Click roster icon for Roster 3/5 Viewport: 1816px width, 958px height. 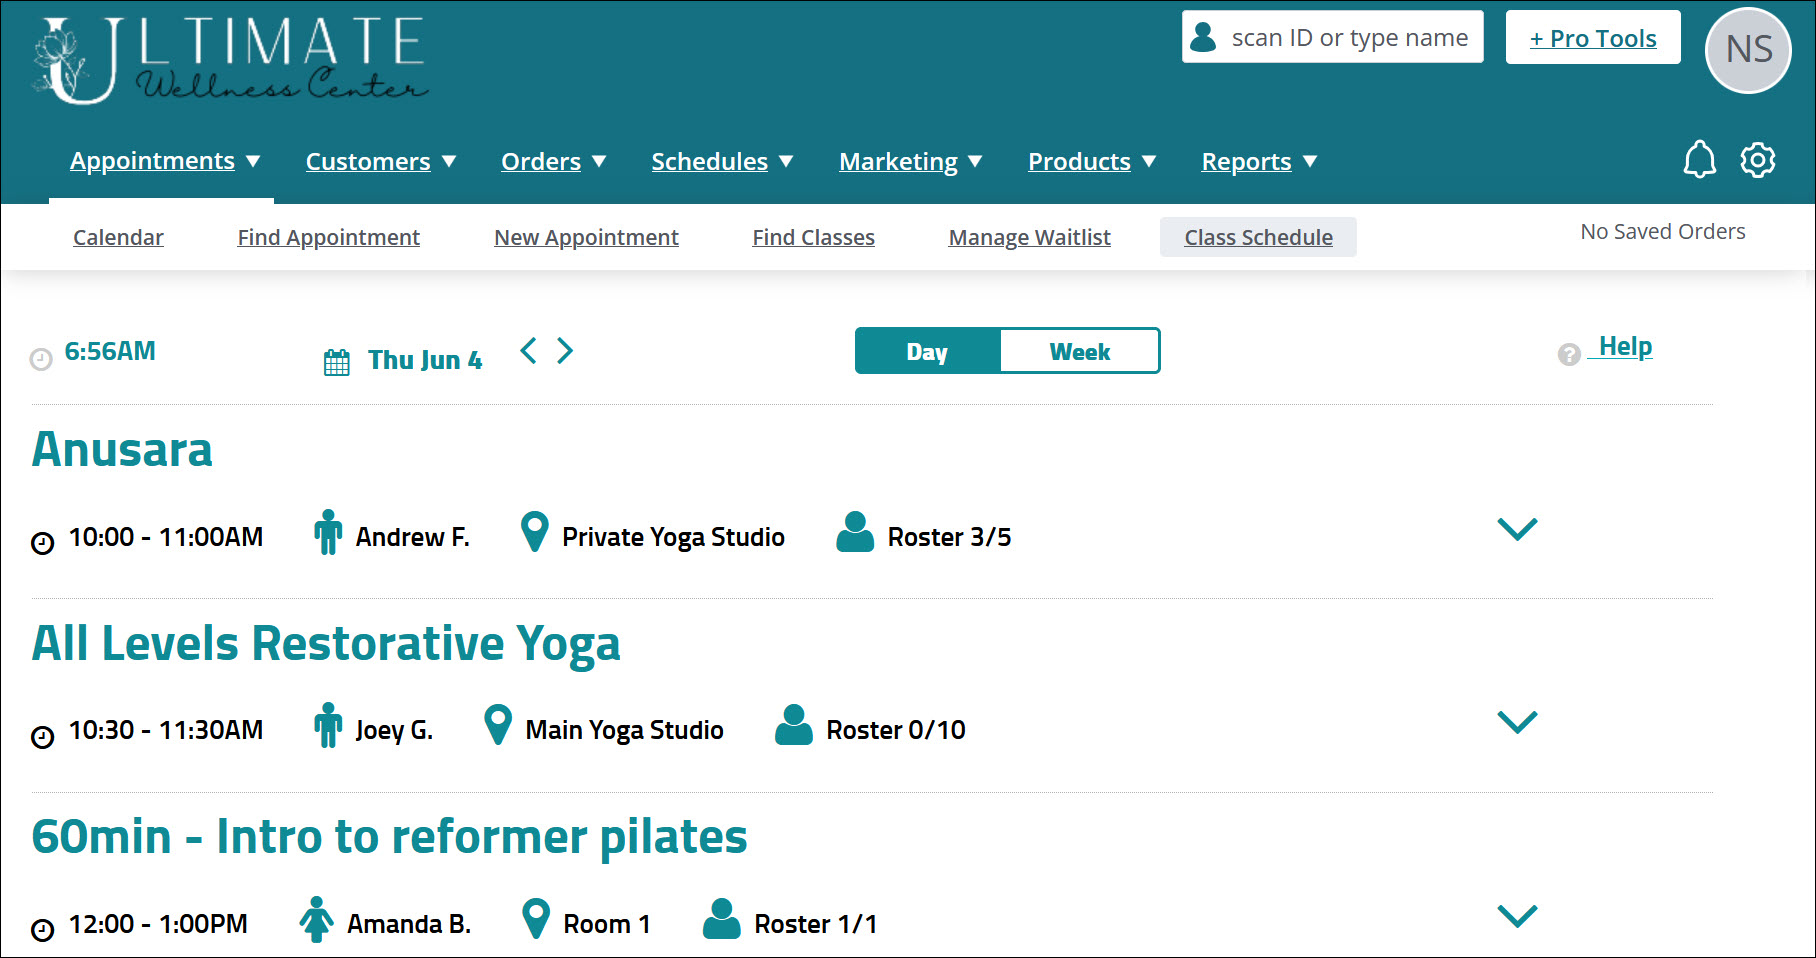[x=855, y=532]
